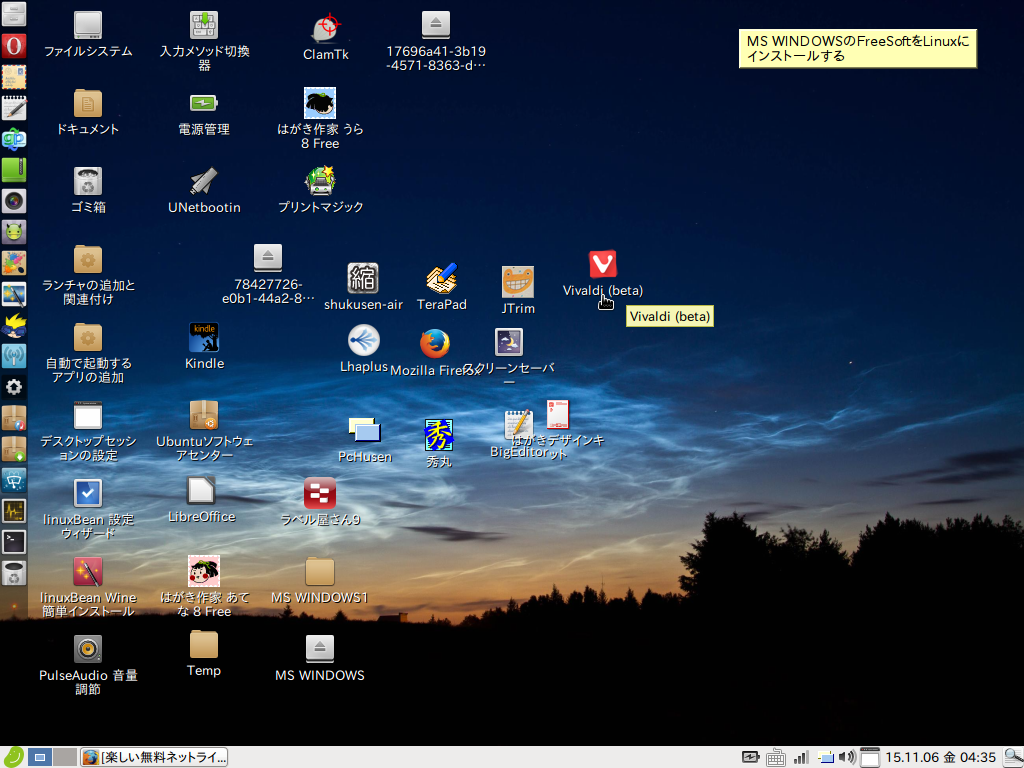Launch Mozilla Firefox from the desktop
Viewport: 1024px width, 768px height.
pos(434,344)
